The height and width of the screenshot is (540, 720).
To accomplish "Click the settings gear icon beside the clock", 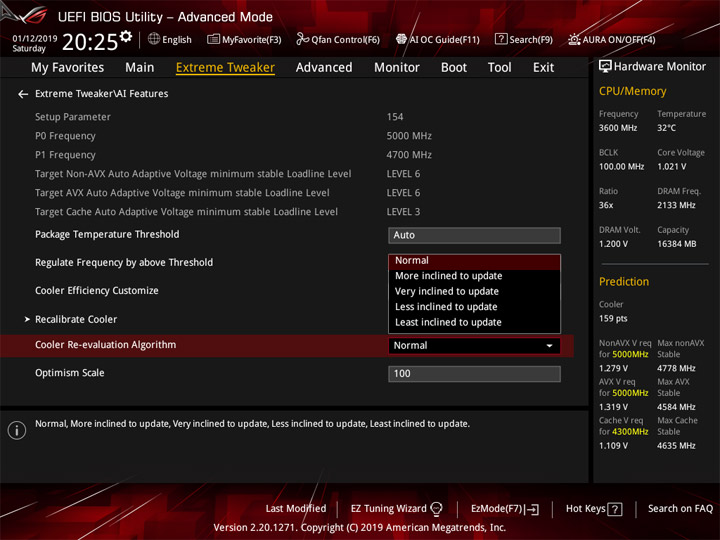I will [126, 36].
